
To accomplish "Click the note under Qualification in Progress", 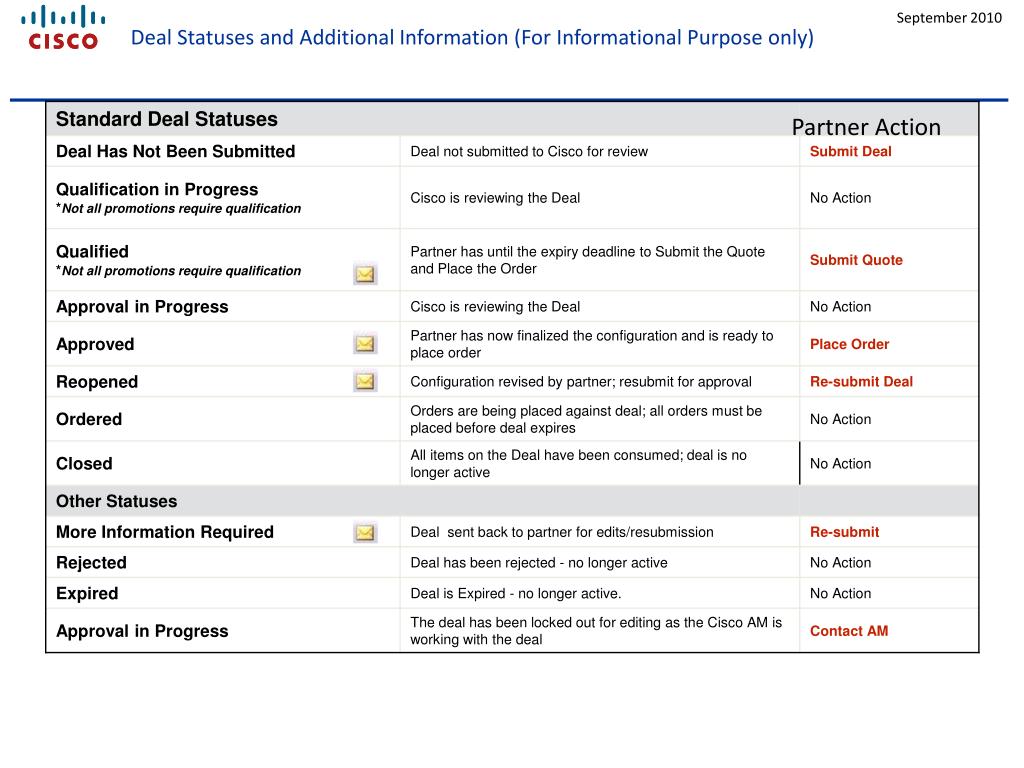I will [178, 208].
